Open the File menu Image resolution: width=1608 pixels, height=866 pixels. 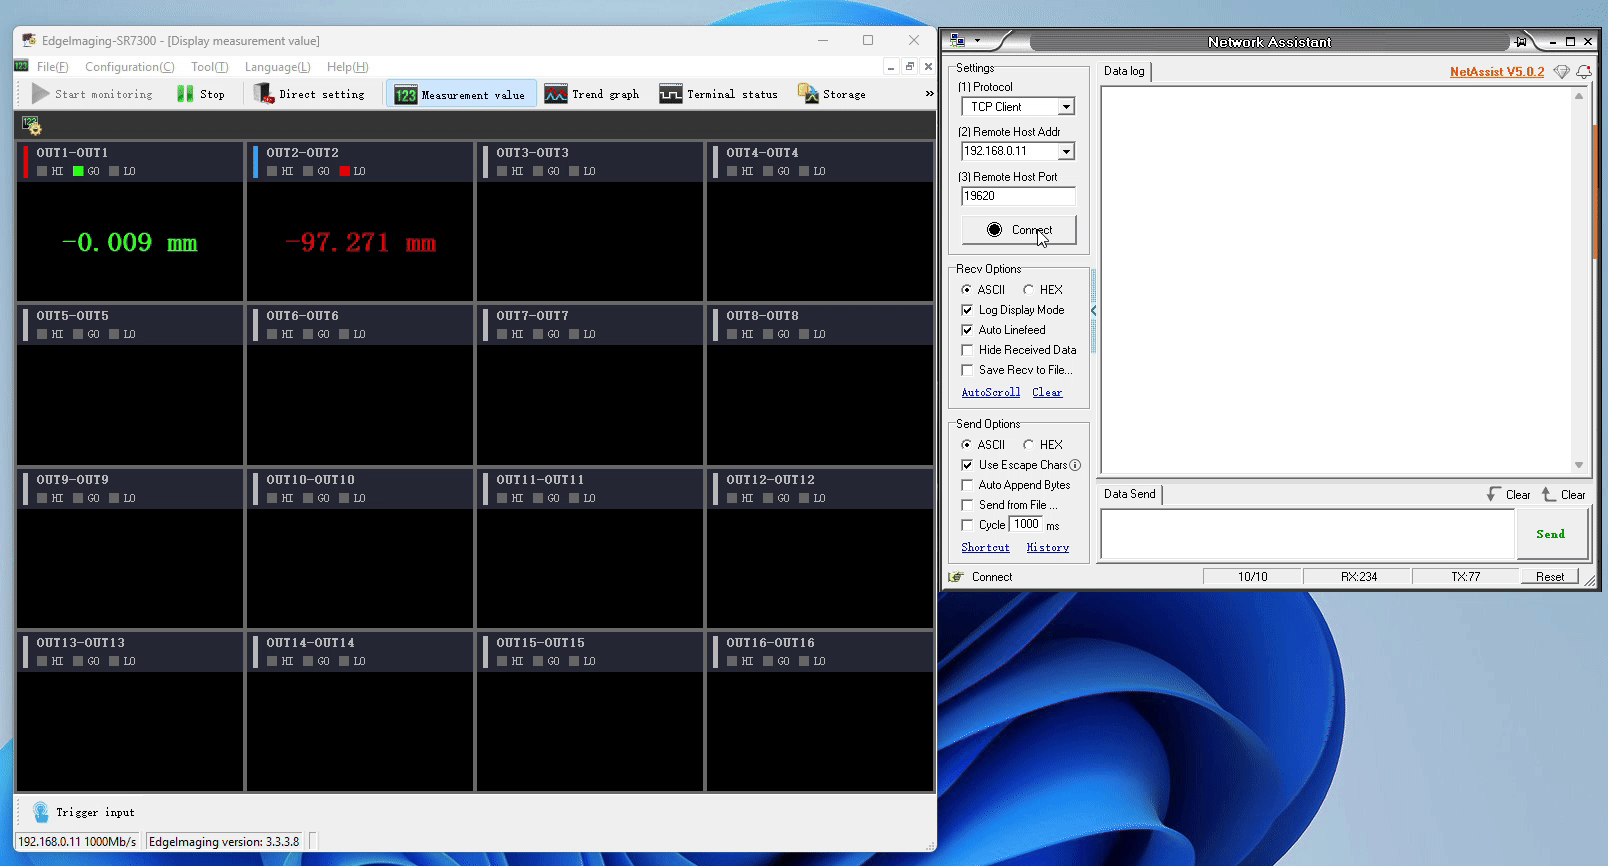[x=52, y=67]
